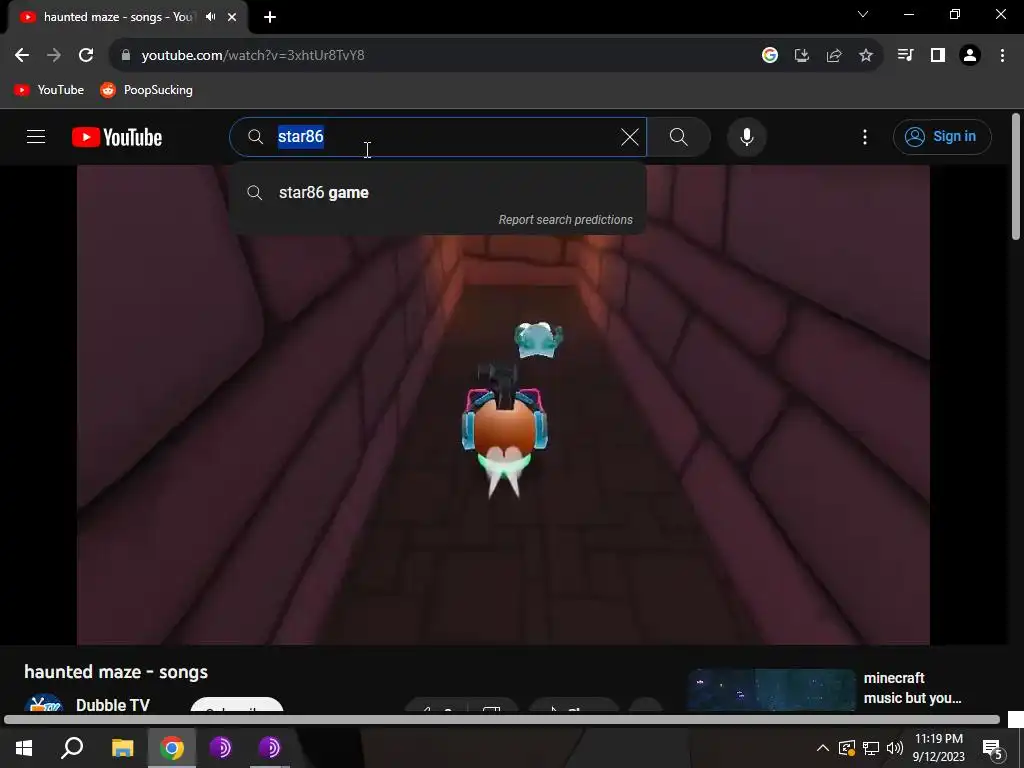
Task: Open the volume tray icon
Action: [x=895, y=748]
